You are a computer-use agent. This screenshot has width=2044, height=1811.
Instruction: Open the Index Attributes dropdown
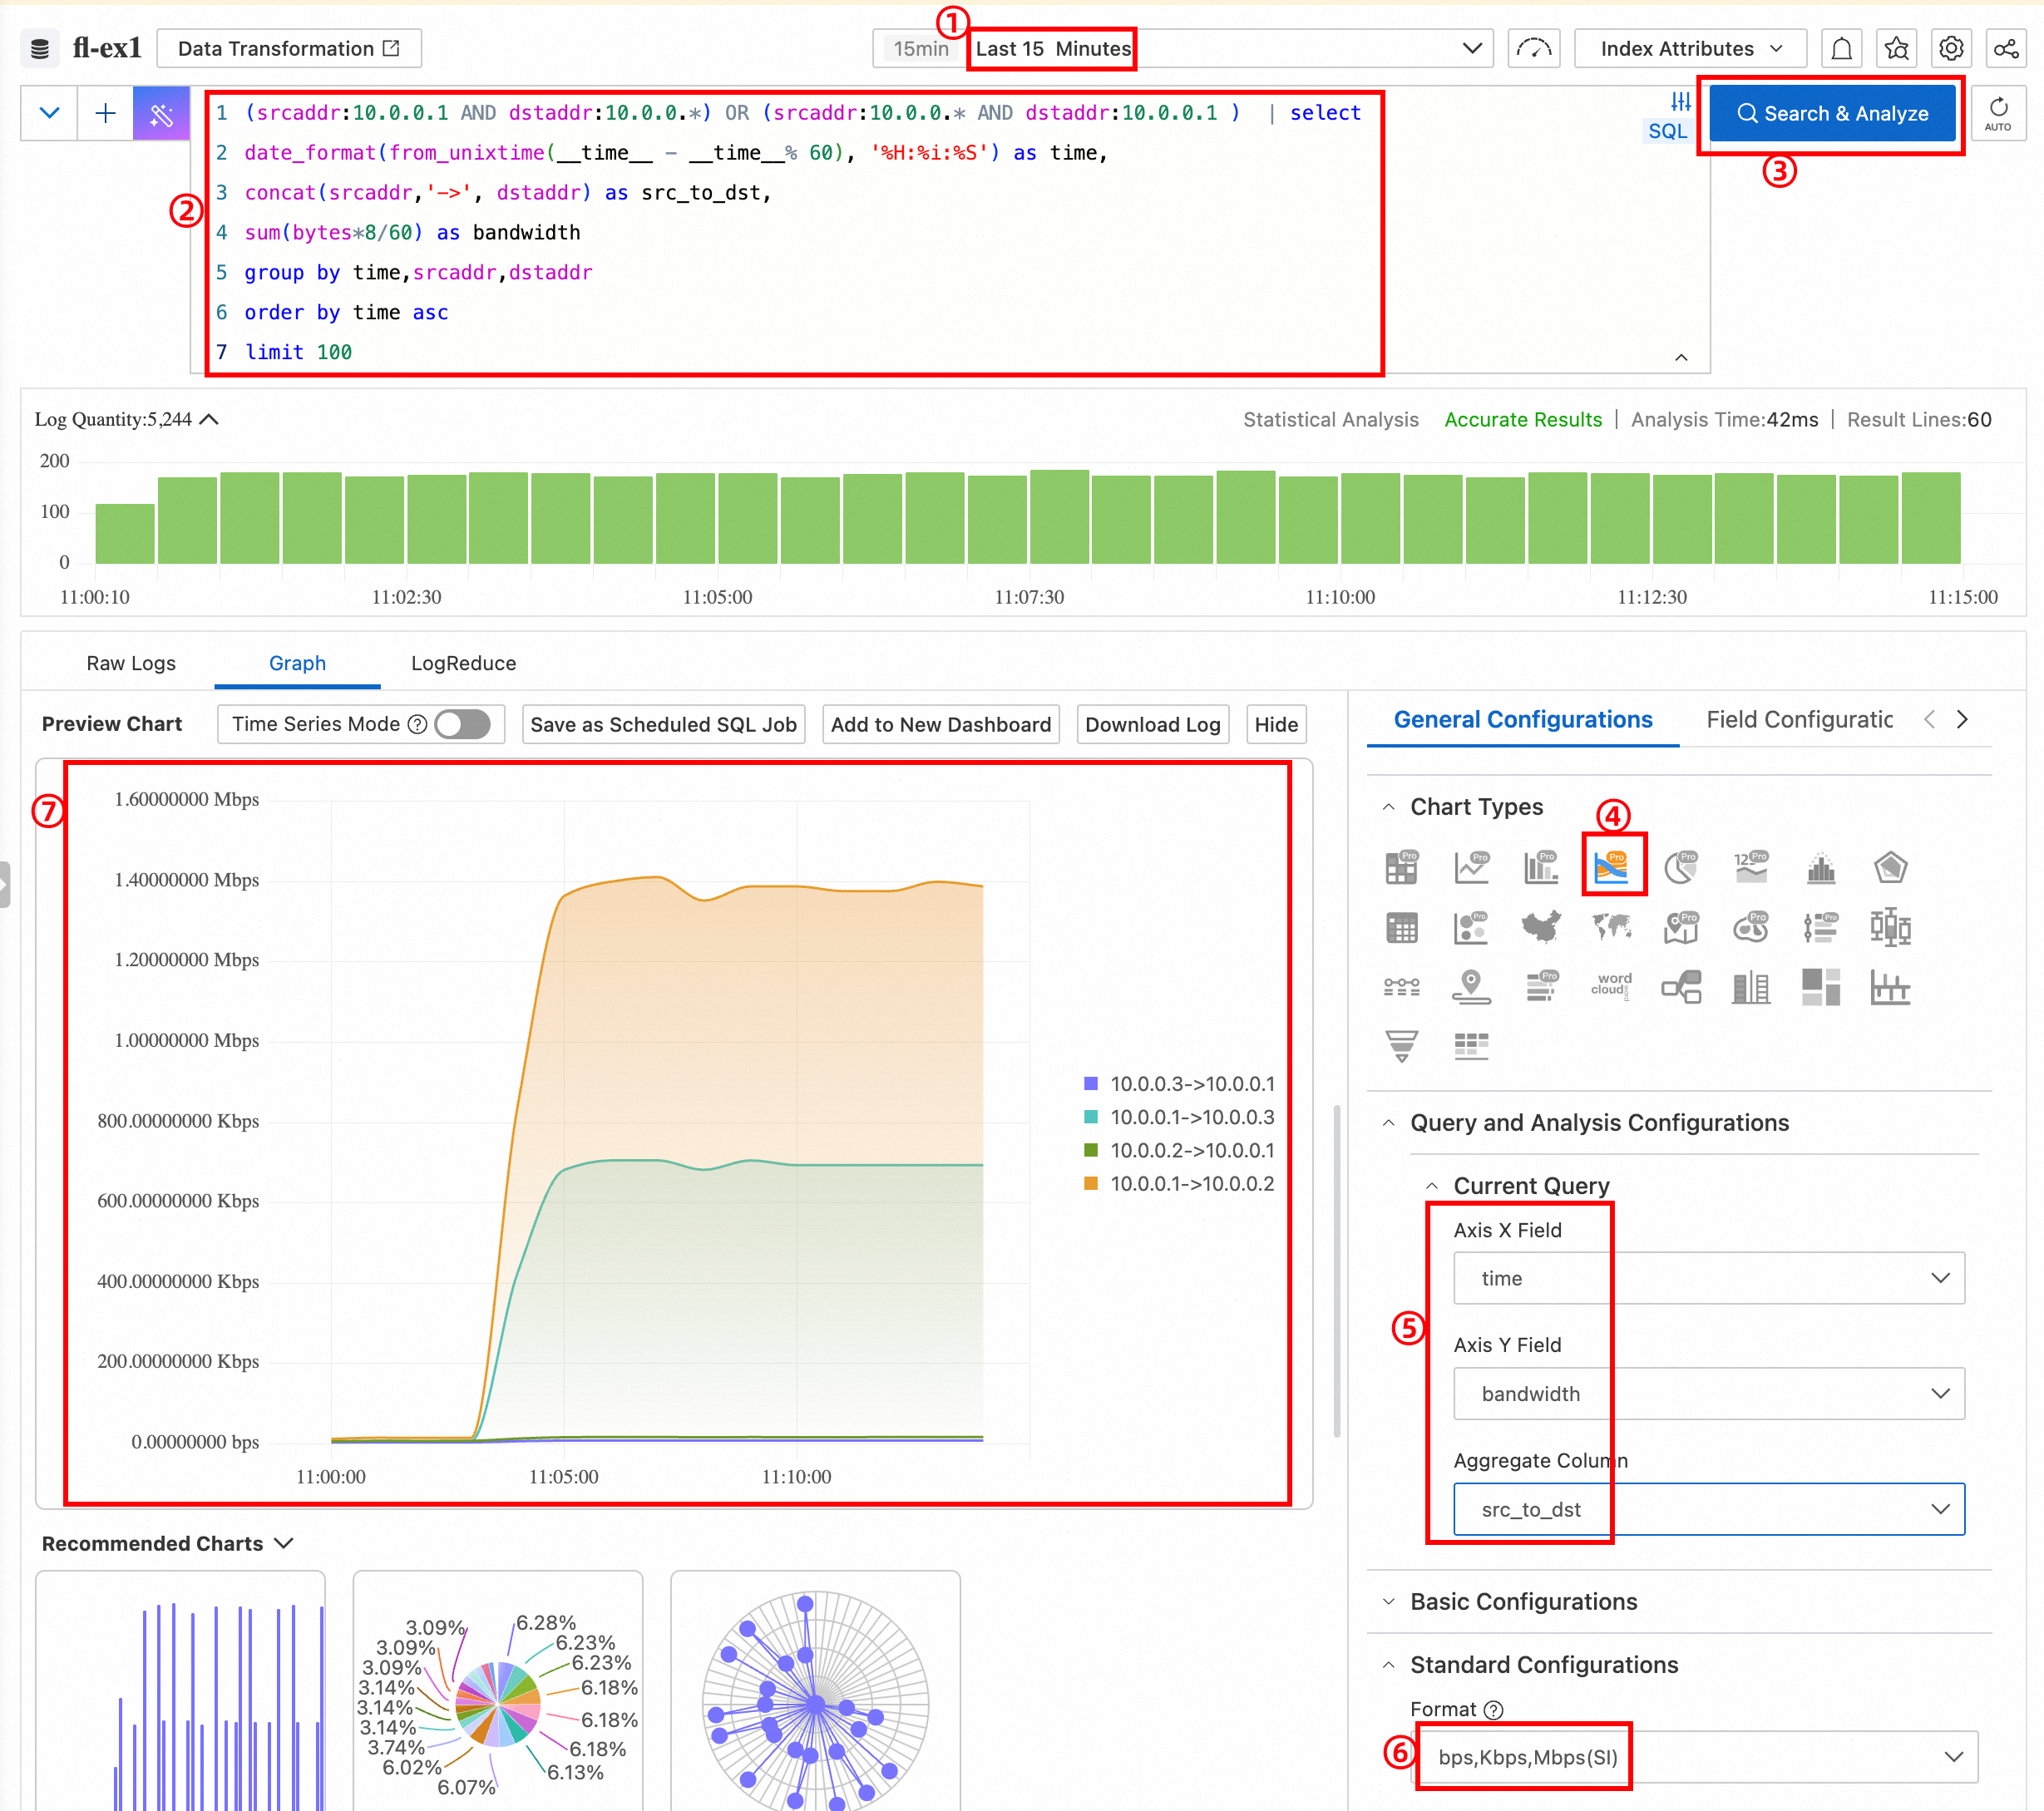tap(1689, 48)
